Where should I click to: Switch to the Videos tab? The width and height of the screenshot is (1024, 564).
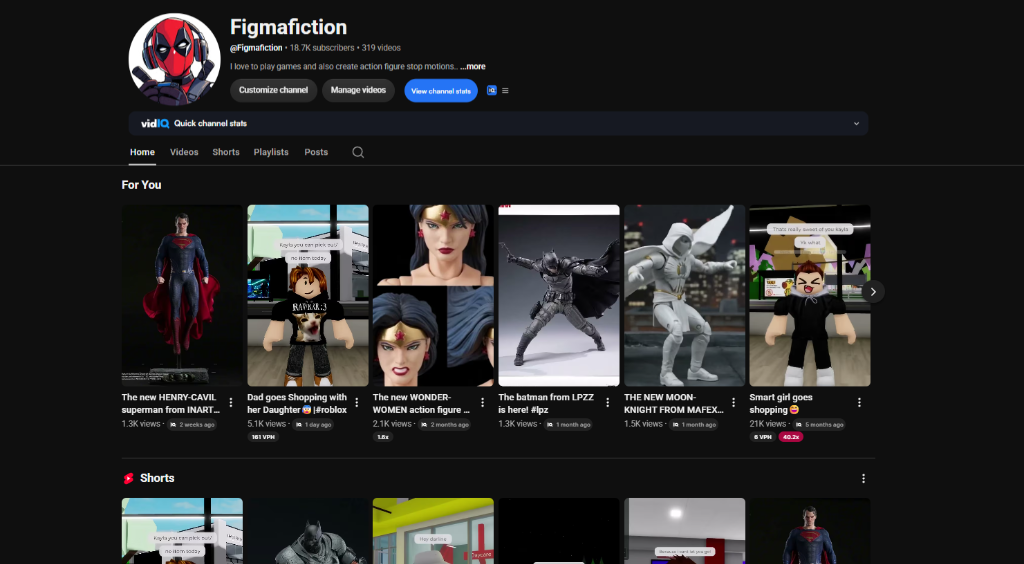184,152
